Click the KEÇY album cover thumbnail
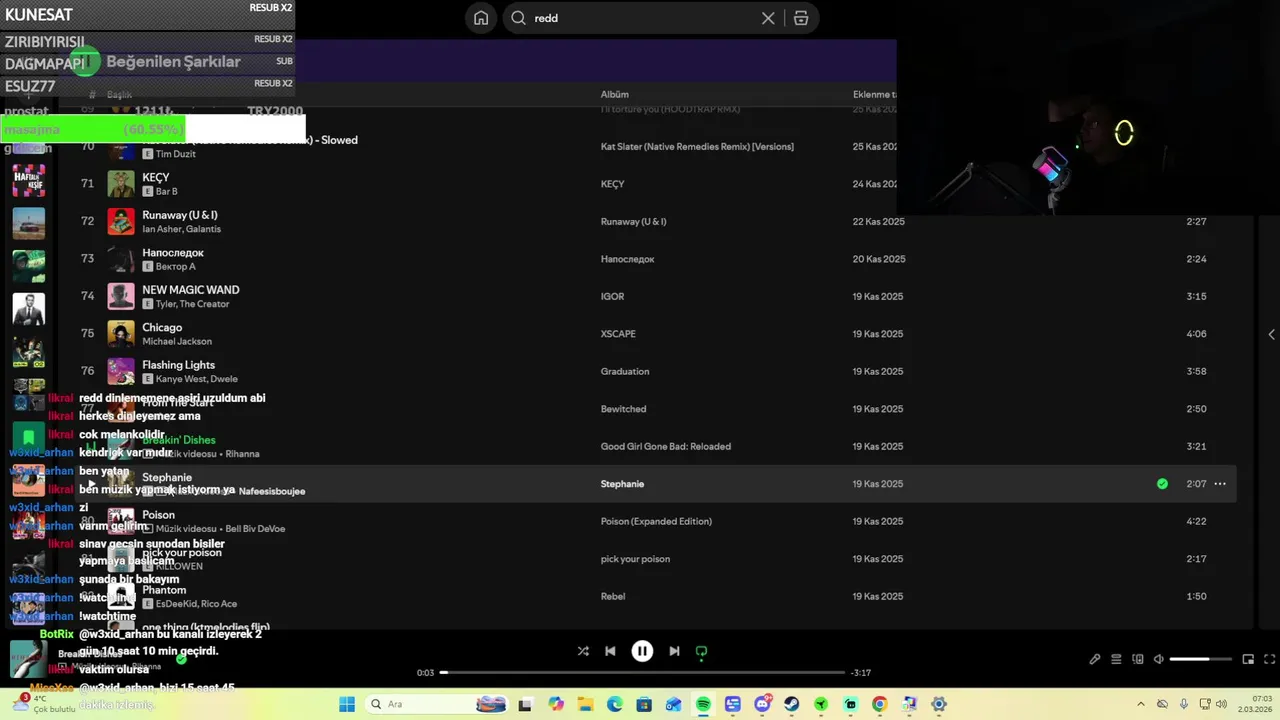Image resolution: width=1280 pixels, height=720 pixels. tap(121, 184)
